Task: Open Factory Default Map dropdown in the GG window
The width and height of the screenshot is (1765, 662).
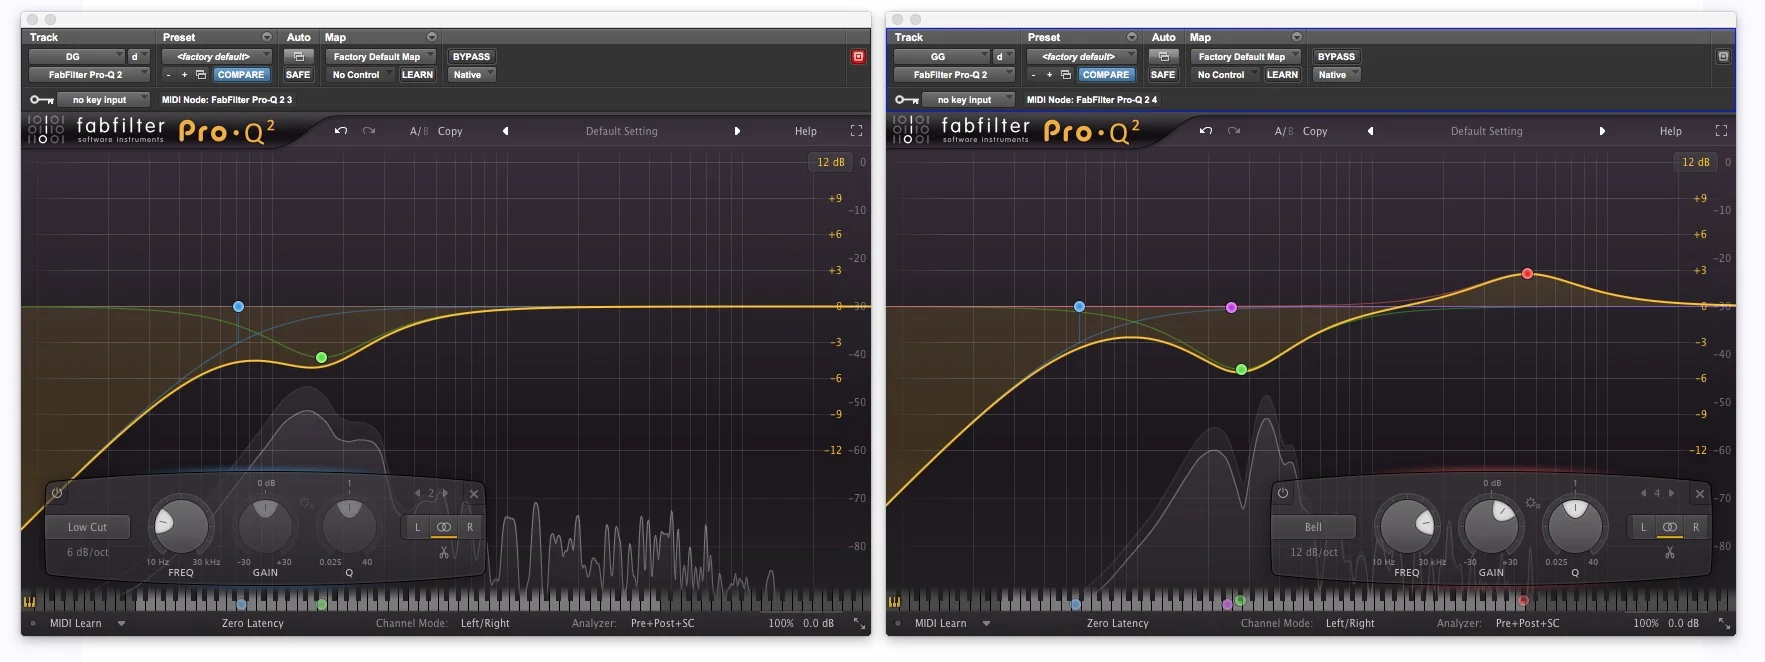Action: point(1246,57)
